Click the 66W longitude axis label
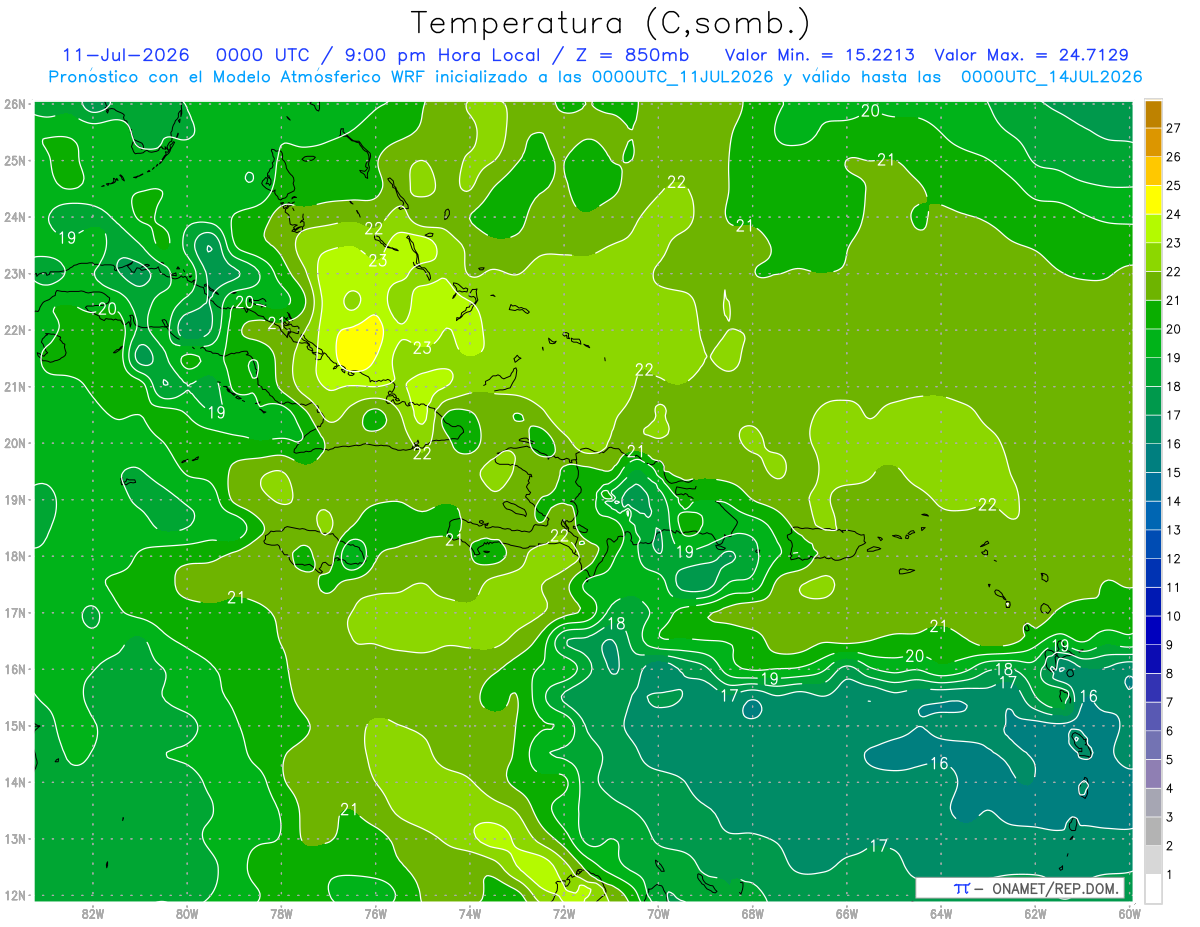 847,912
